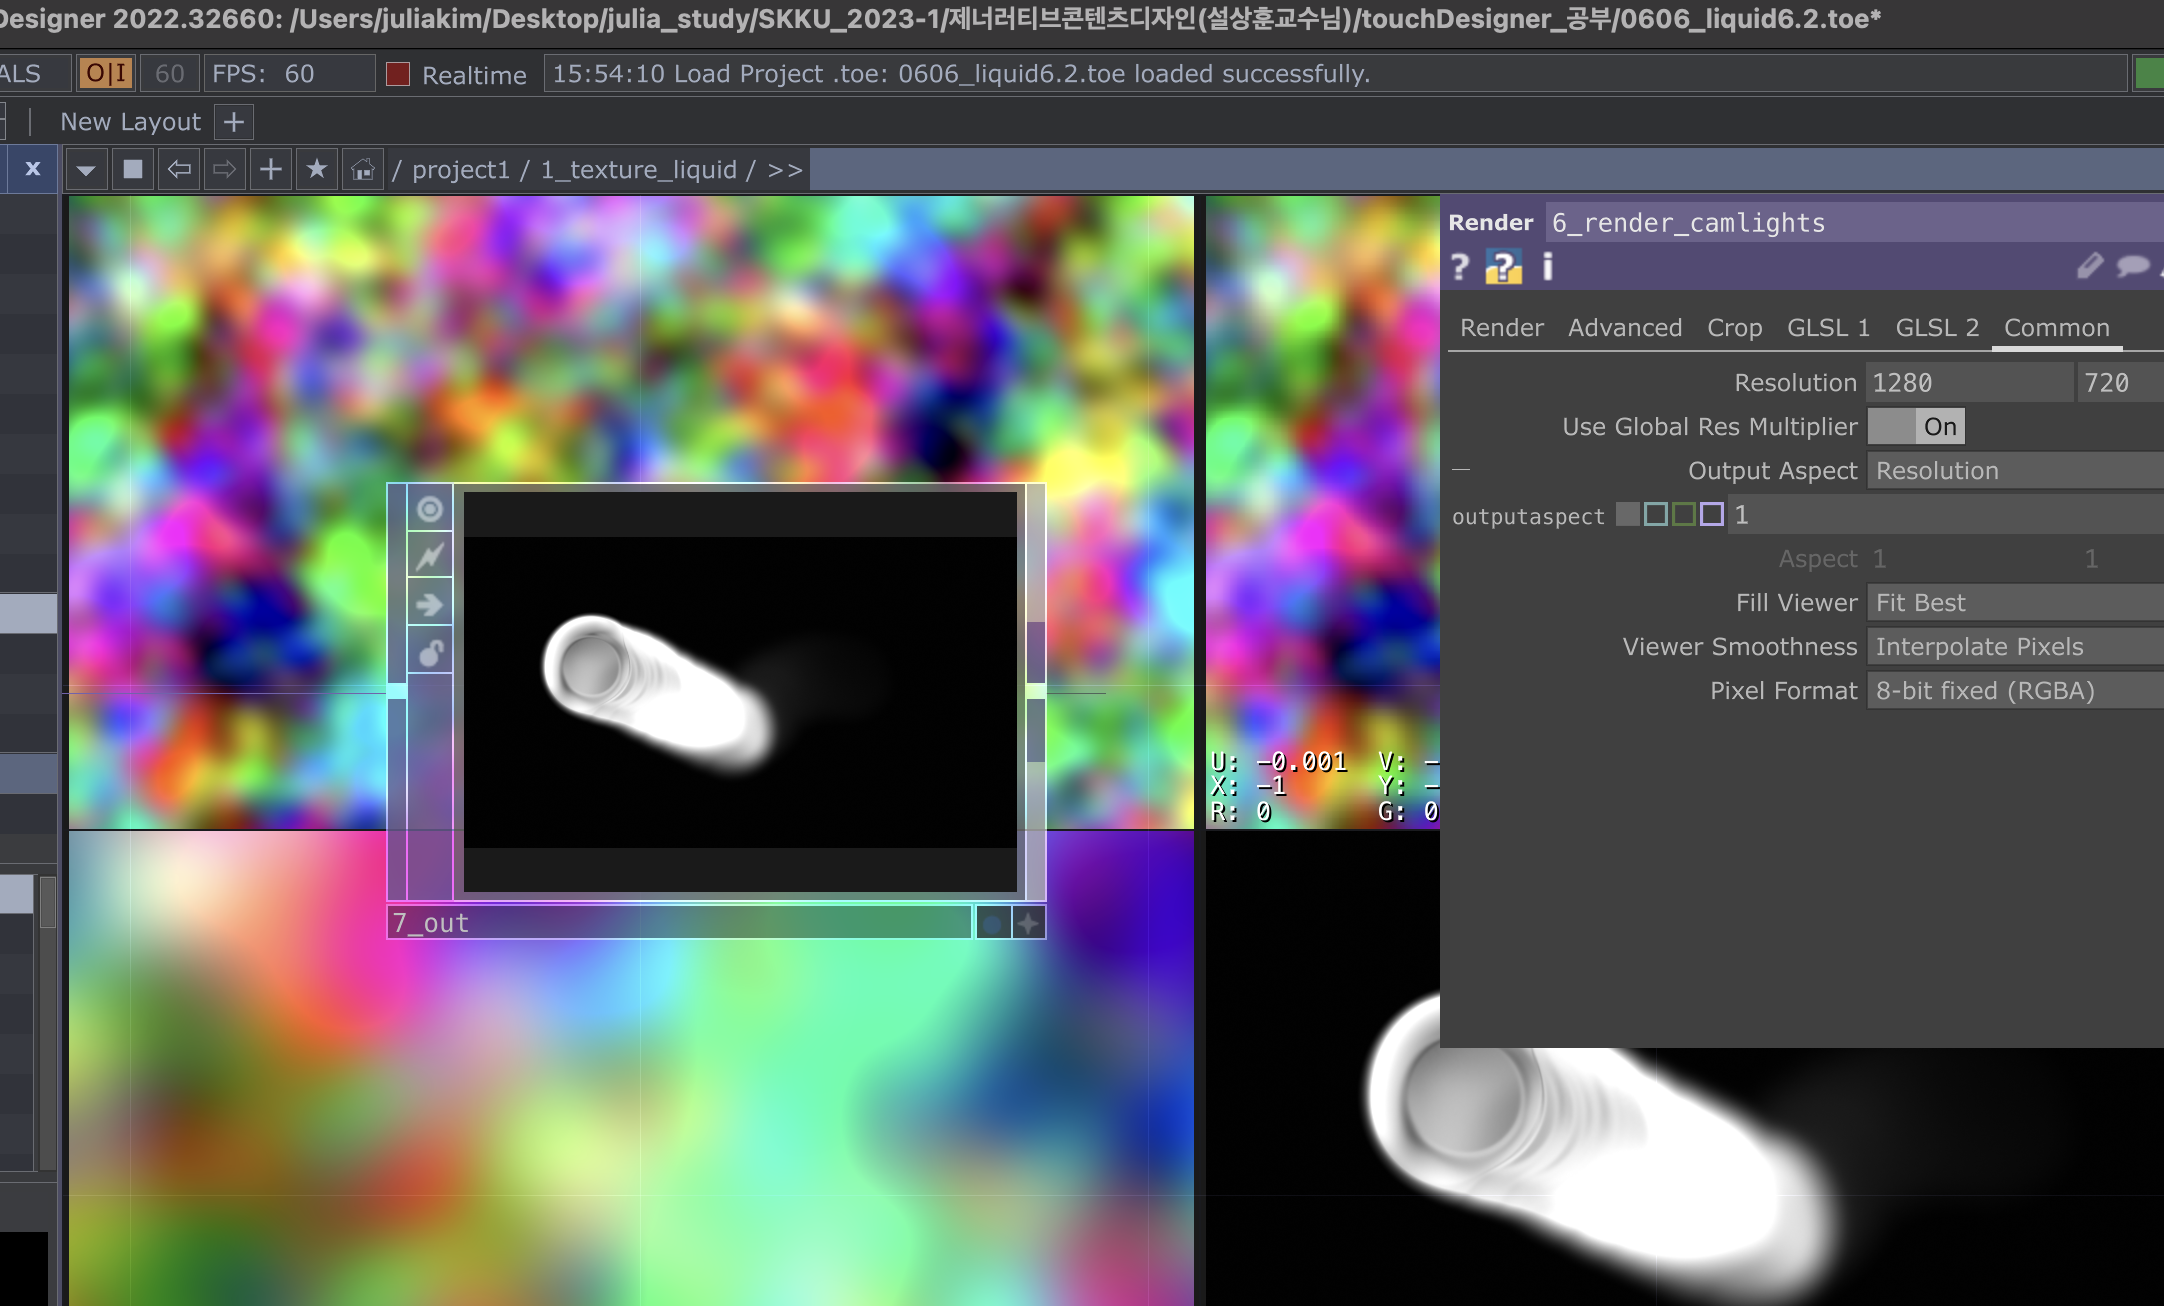Toggle the O|I perform mode button
Image resolution: width=2164 pixels, height=1306 pixels.
click(105, 74)
